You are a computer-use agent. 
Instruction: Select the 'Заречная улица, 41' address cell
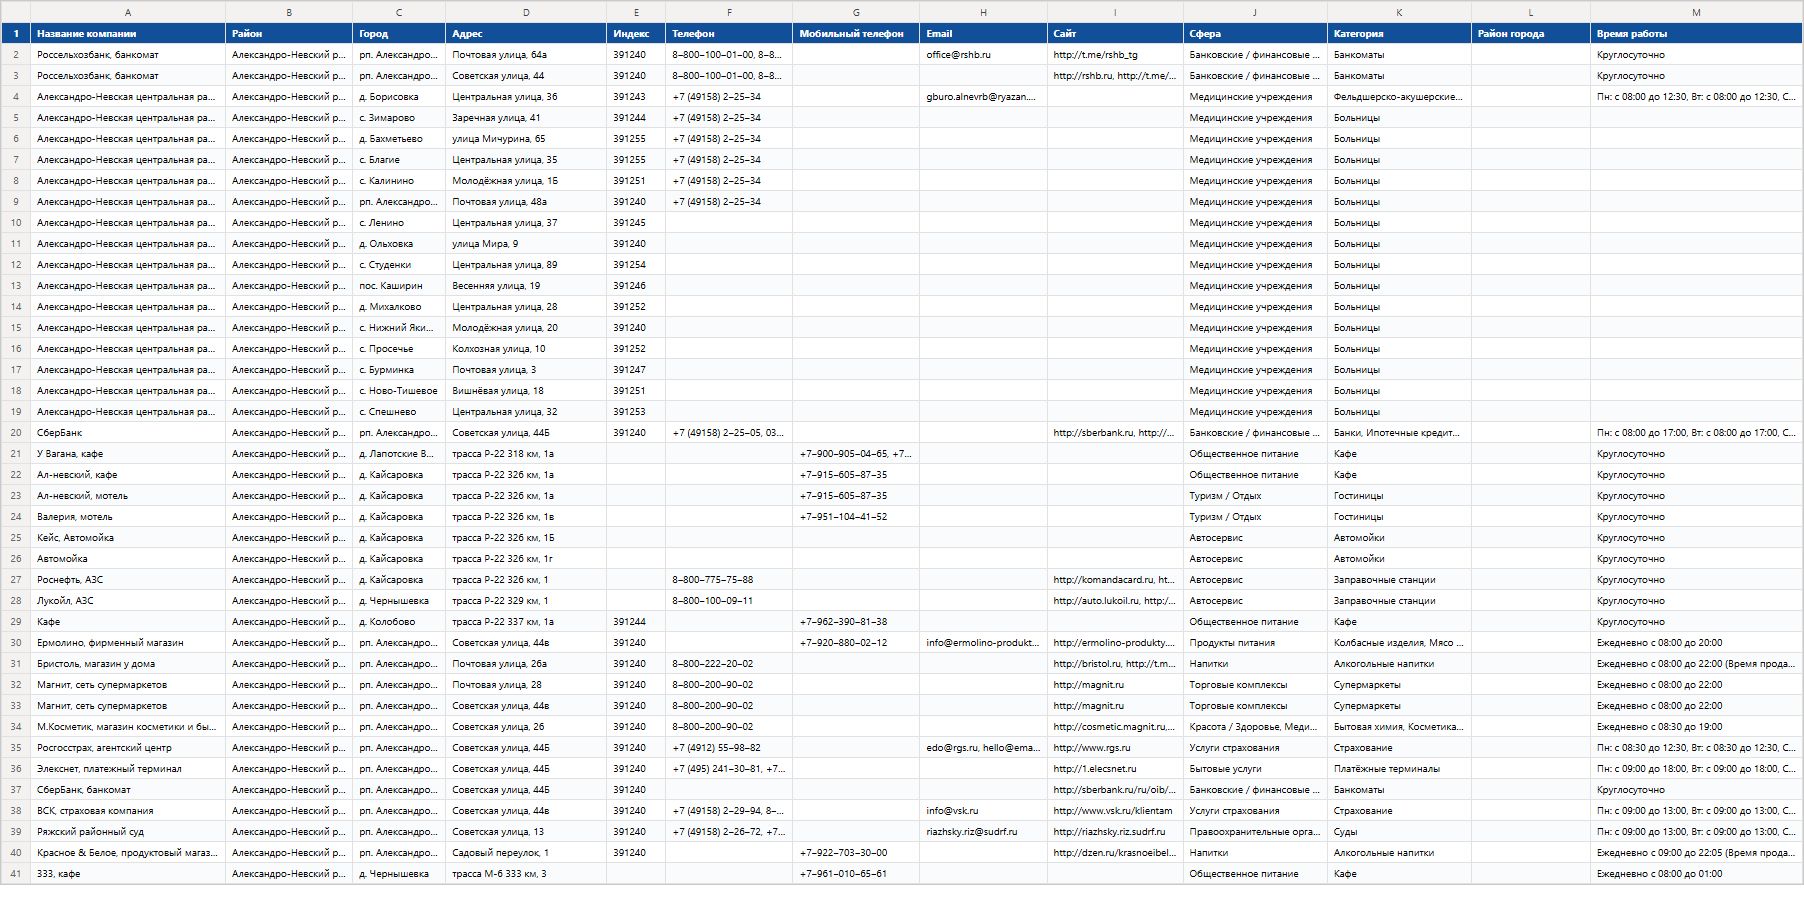pyautogui.click(x=526, y=118)
